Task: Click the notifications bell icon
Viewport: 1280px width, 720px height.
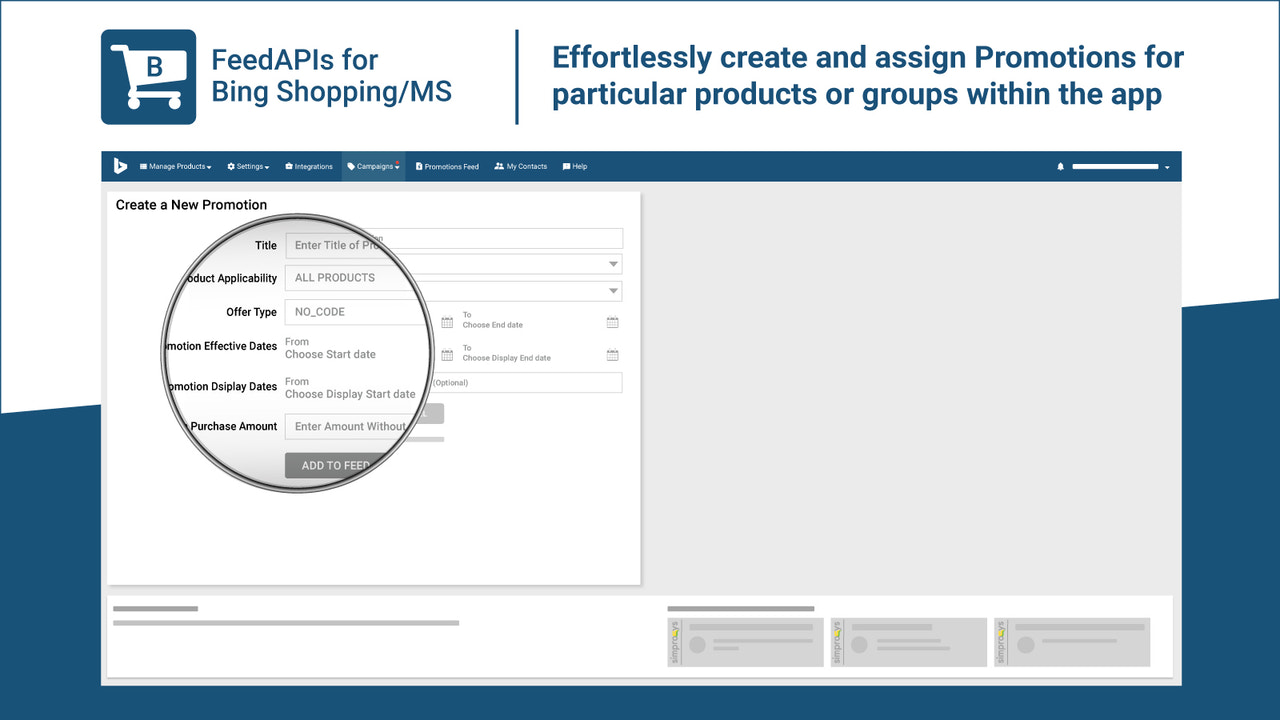Action: coord(1060,166)
